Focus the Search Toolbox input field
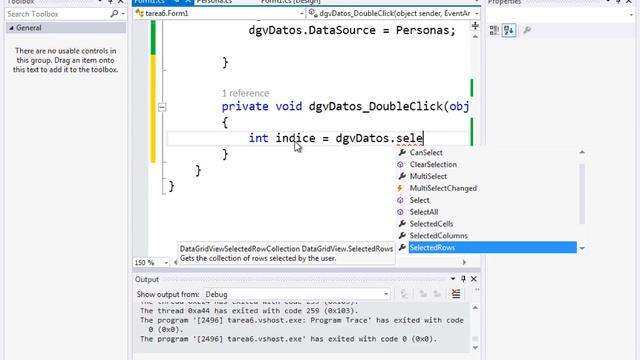 coord(58,14)
